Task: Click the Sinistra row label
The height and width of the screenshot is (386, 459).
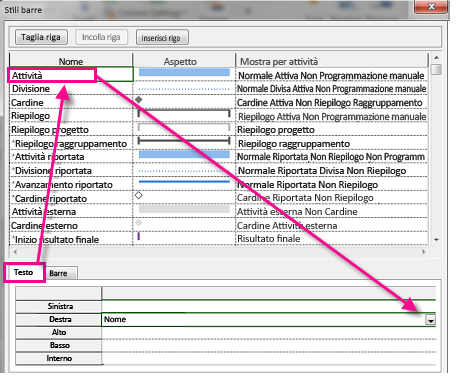Action: tap(59, 306)
